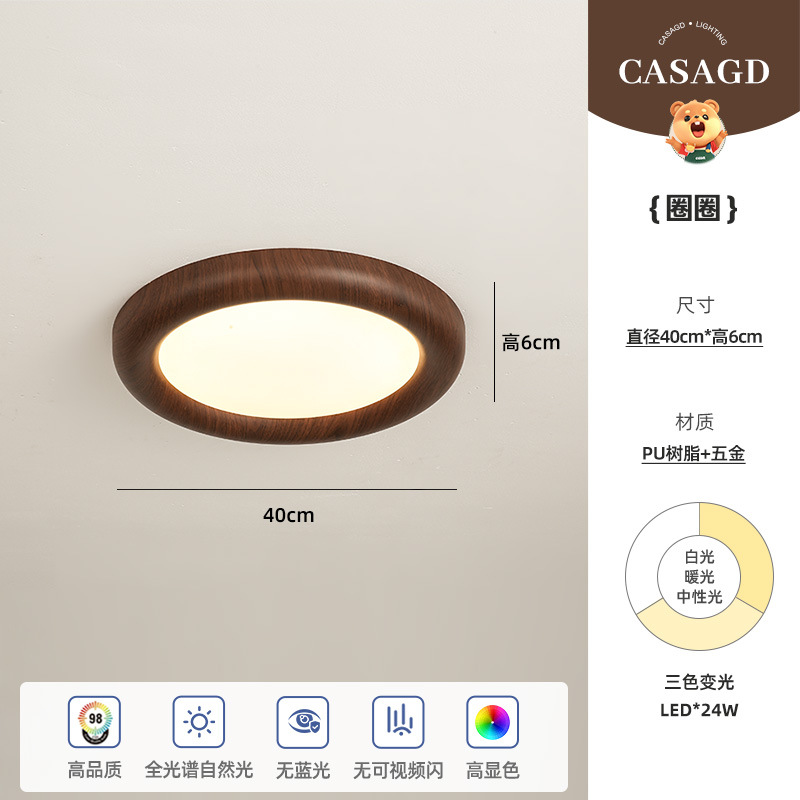800x800 pixels.
Task: Click the 98 high-quality rating icon
Action: (x=94, y=722)
